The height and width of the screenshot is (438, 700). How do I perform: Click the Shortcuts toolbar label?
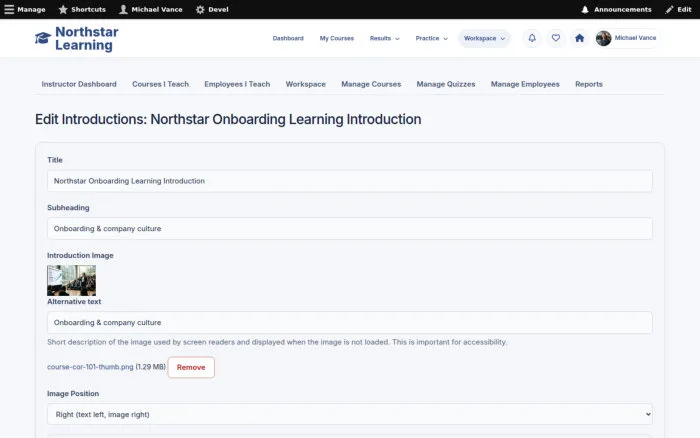[x=88, y=9]
